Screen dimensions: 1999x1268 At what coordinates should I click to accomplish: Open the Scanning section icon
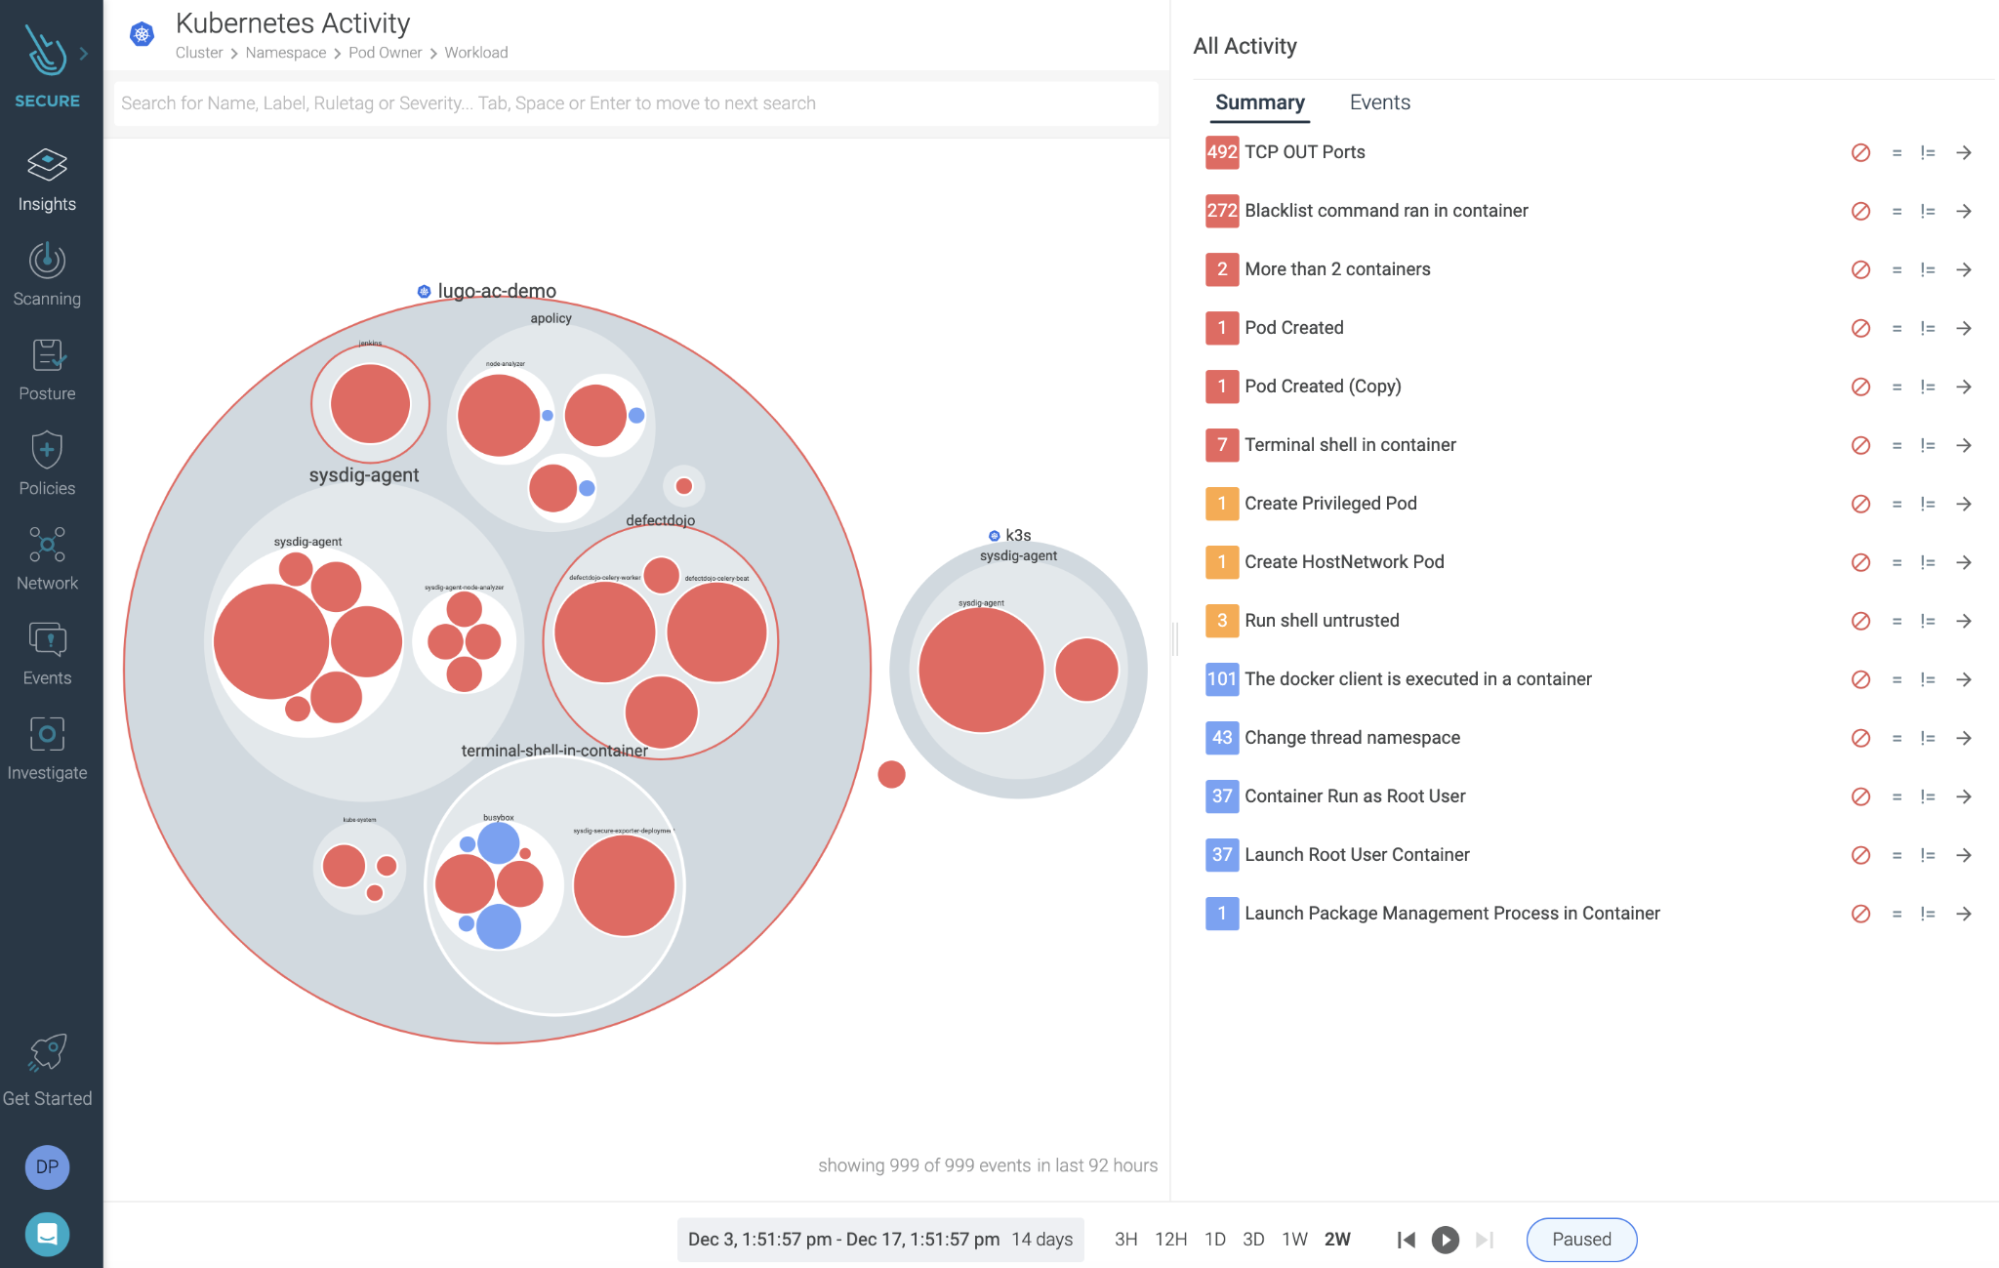[x=47, y=261]
